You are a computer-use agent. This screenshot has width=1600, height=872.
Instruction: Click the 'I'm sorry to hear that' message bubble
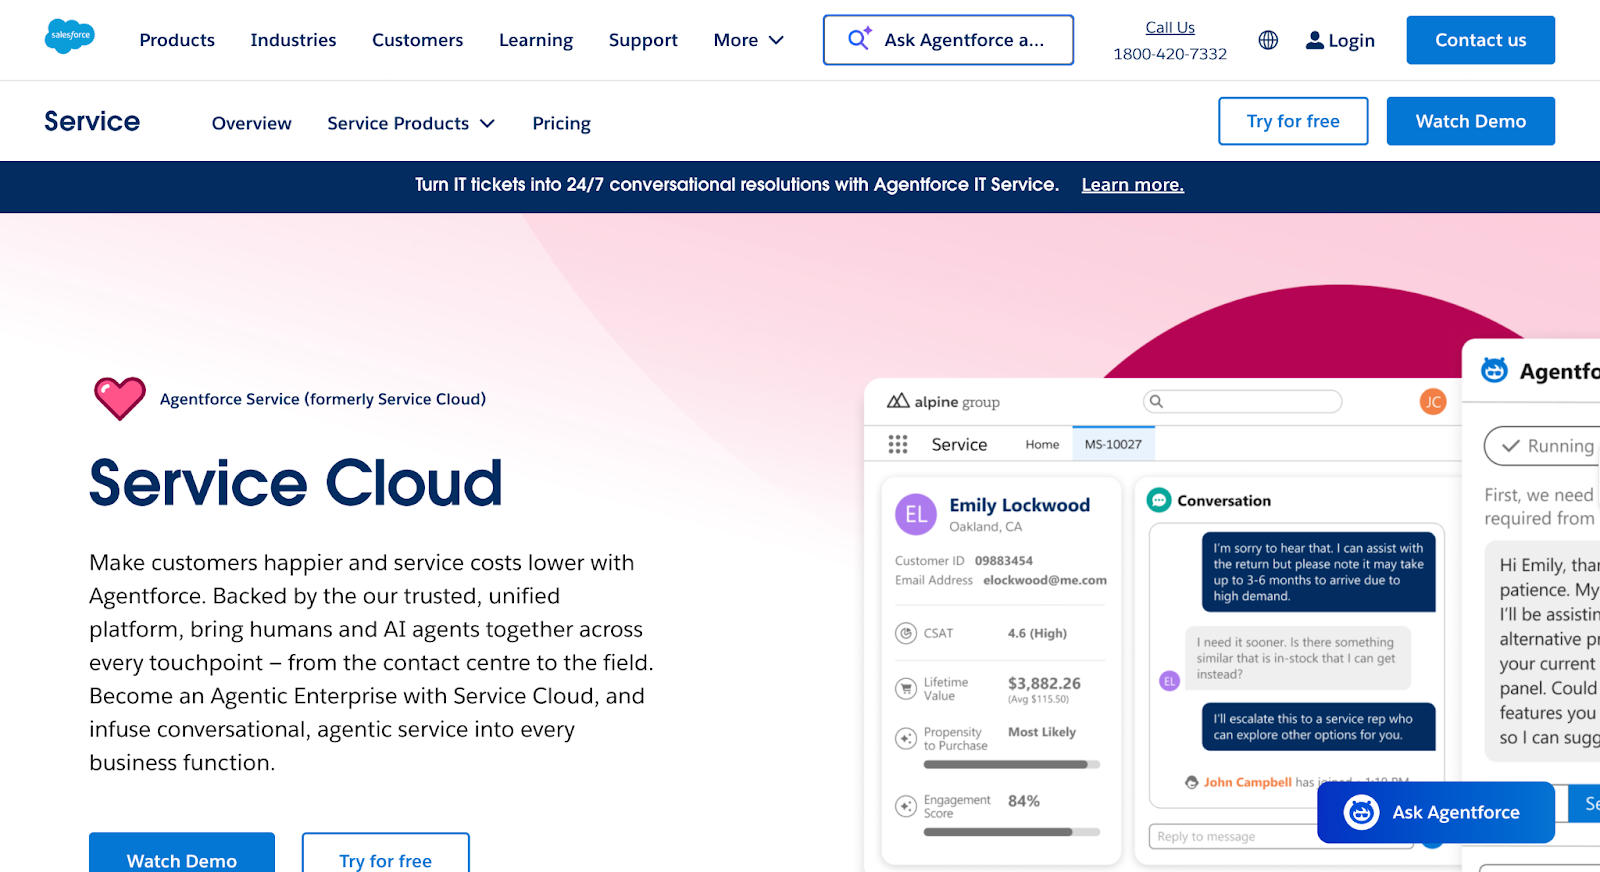1318,572
